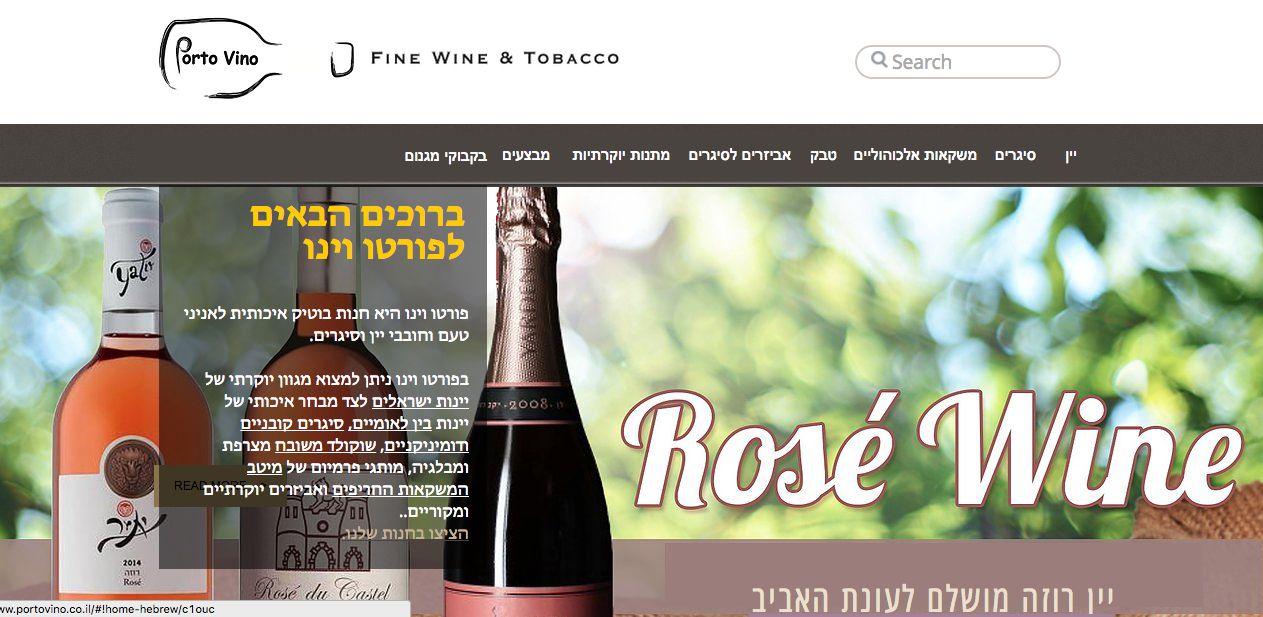
Task: Open the מתנות יוקרתיות menu
Action: (x=621, y=155)
